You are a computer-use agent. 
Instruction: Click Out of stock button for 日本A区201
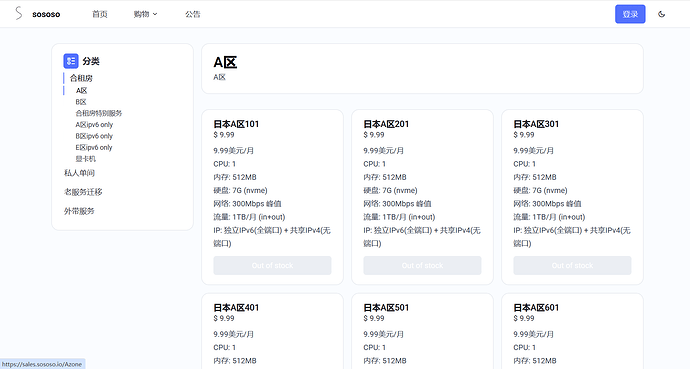click(422, 266)
